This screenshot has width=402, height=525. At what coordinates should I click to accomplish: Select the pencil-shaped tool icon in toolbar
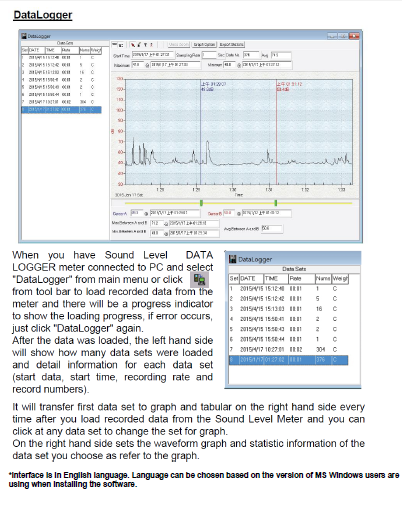pyautogui.click(x=139, y=45)
